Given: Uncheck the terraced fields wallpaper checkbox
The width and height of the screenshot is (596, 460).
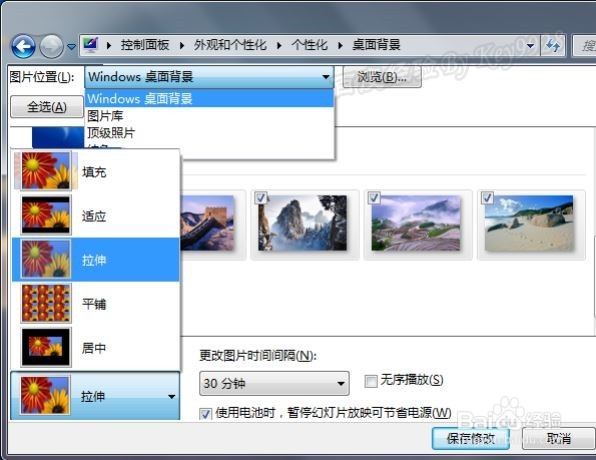Looking at the screenshot, I should coord(374,198).
